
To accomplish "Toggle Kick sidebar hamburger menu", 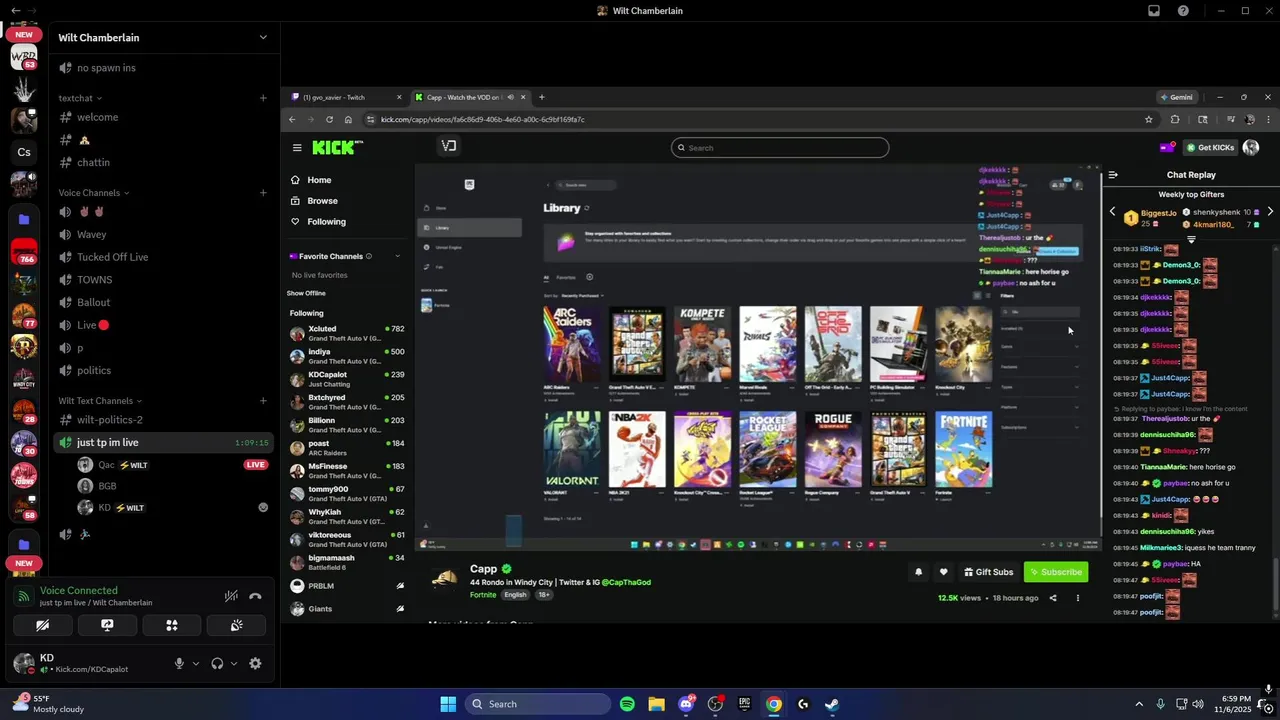I will (297, 148).
